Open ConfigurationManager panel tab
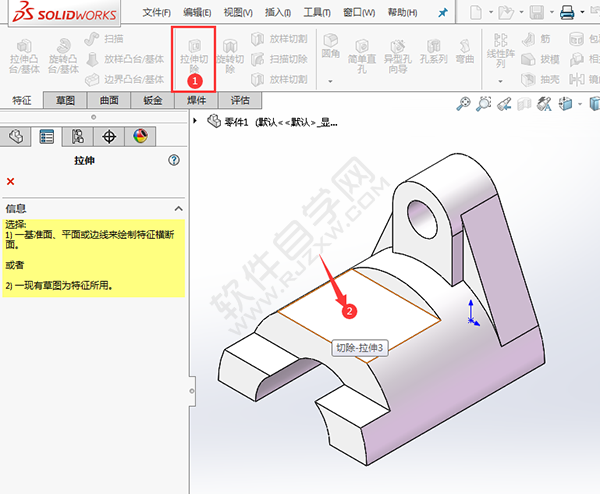 click(78, 136)
